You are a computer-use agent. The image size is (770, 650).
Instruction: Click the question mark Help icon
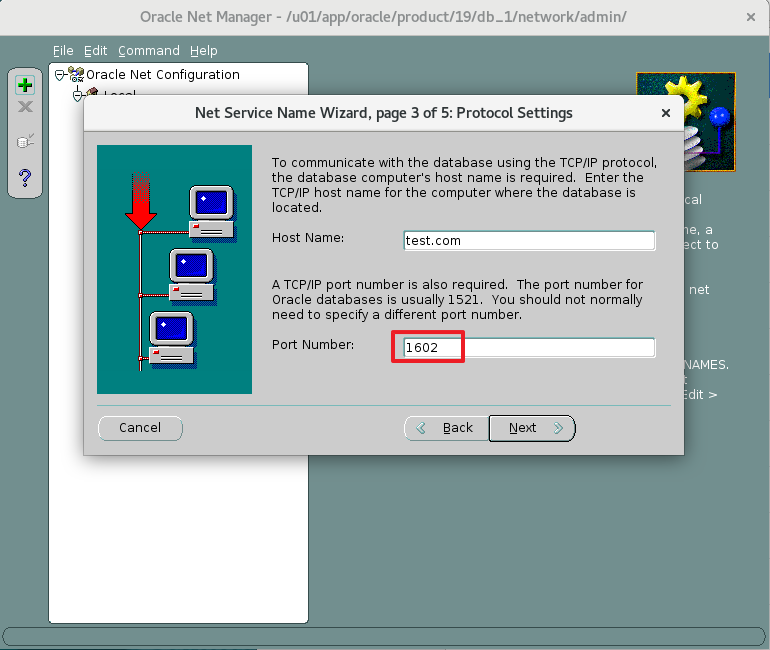pos(25,177)
